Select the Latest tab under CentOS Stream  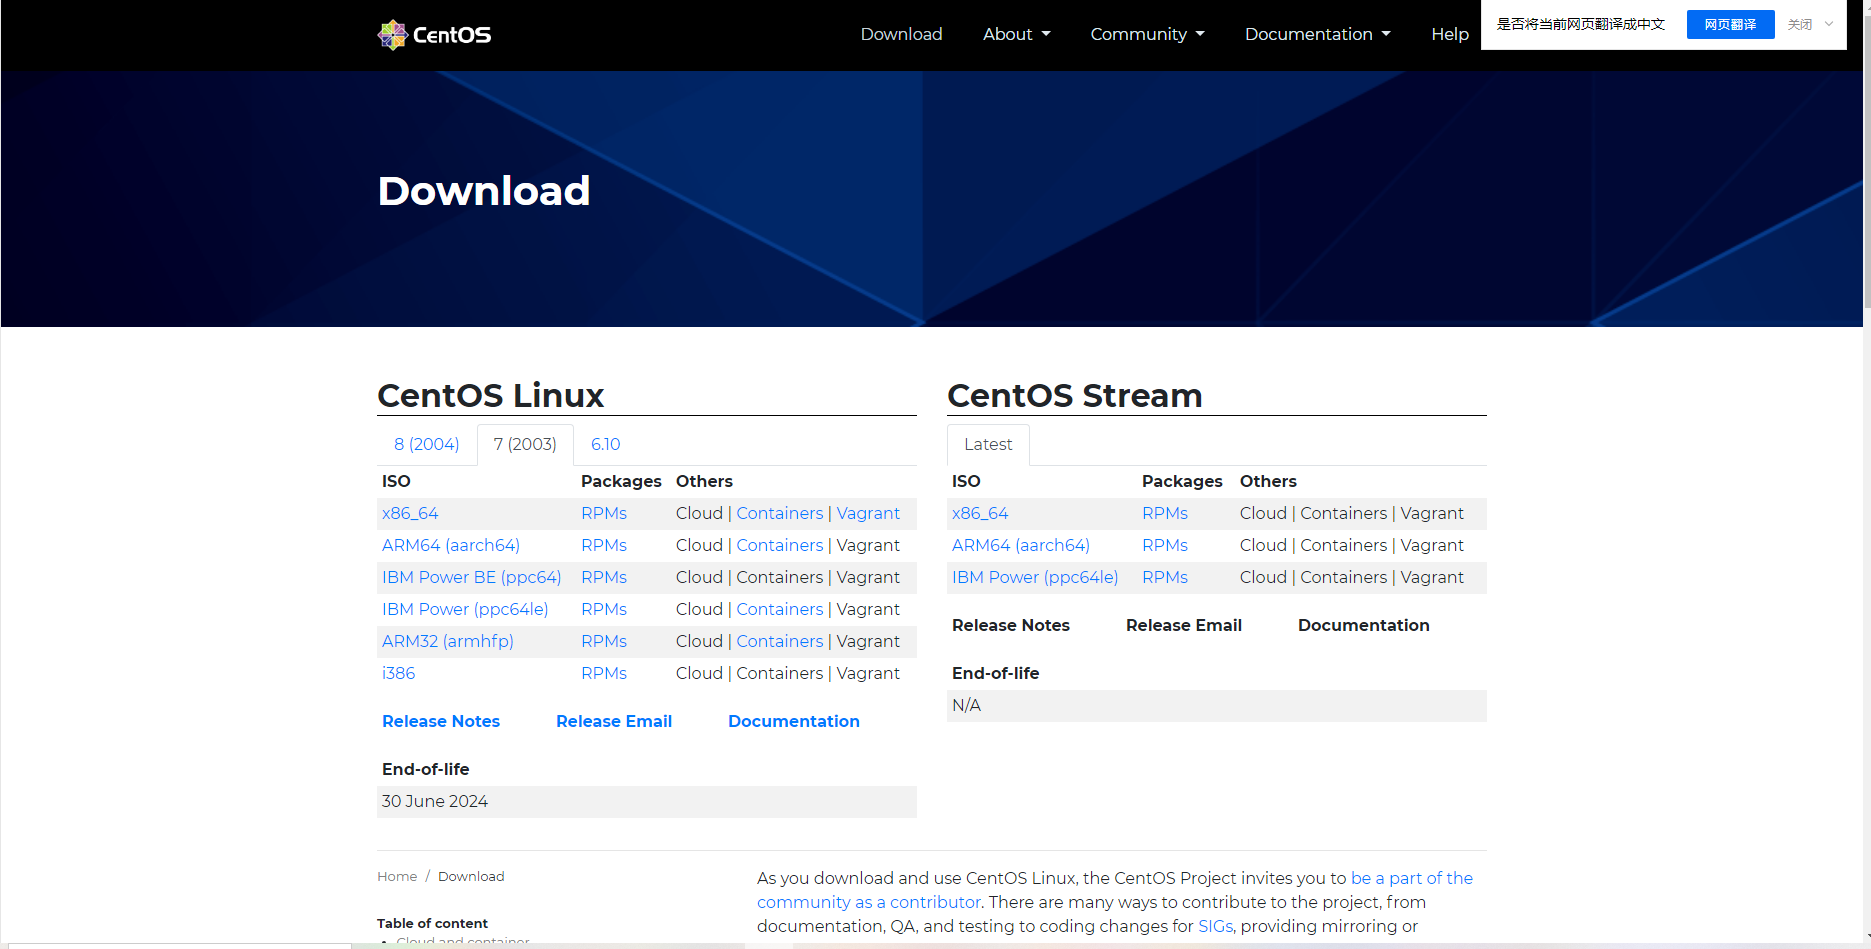click(x=988, y=444)
